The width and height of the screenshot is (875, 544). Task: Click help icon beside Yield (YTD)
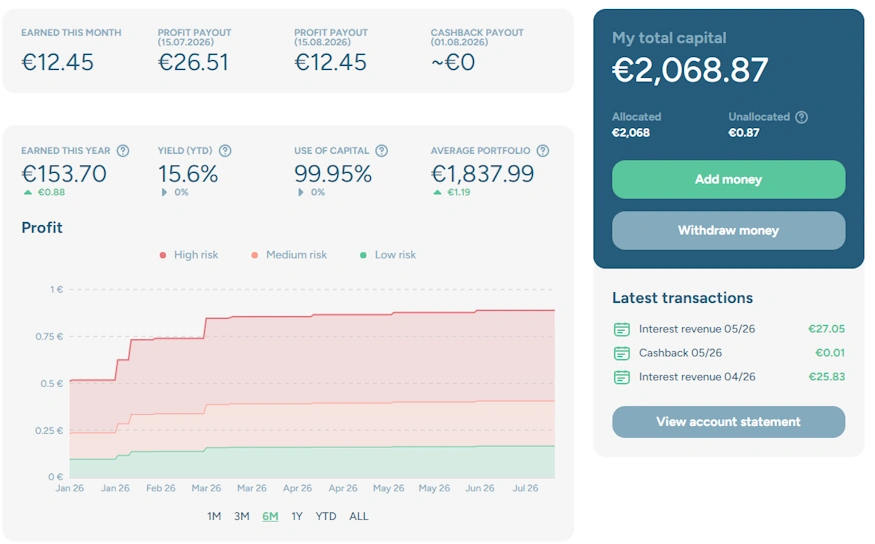[225, 151]
